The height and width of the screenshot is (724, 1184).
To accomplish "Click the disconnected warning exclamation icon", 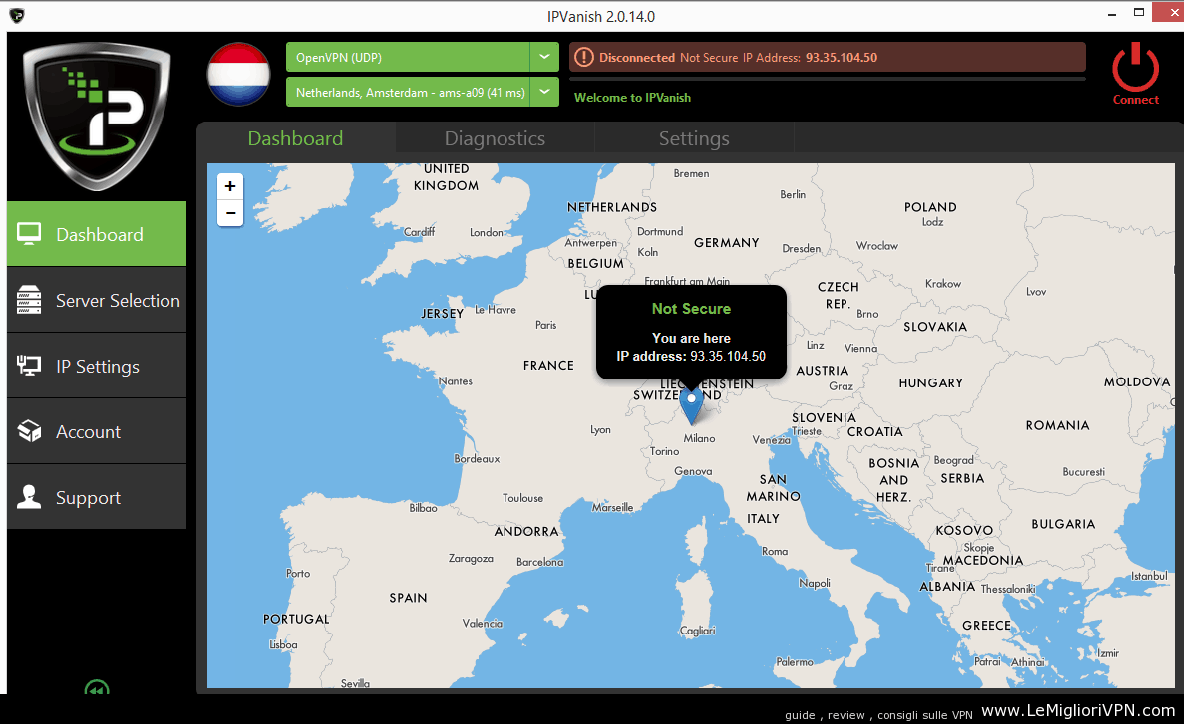I will 584,58.
